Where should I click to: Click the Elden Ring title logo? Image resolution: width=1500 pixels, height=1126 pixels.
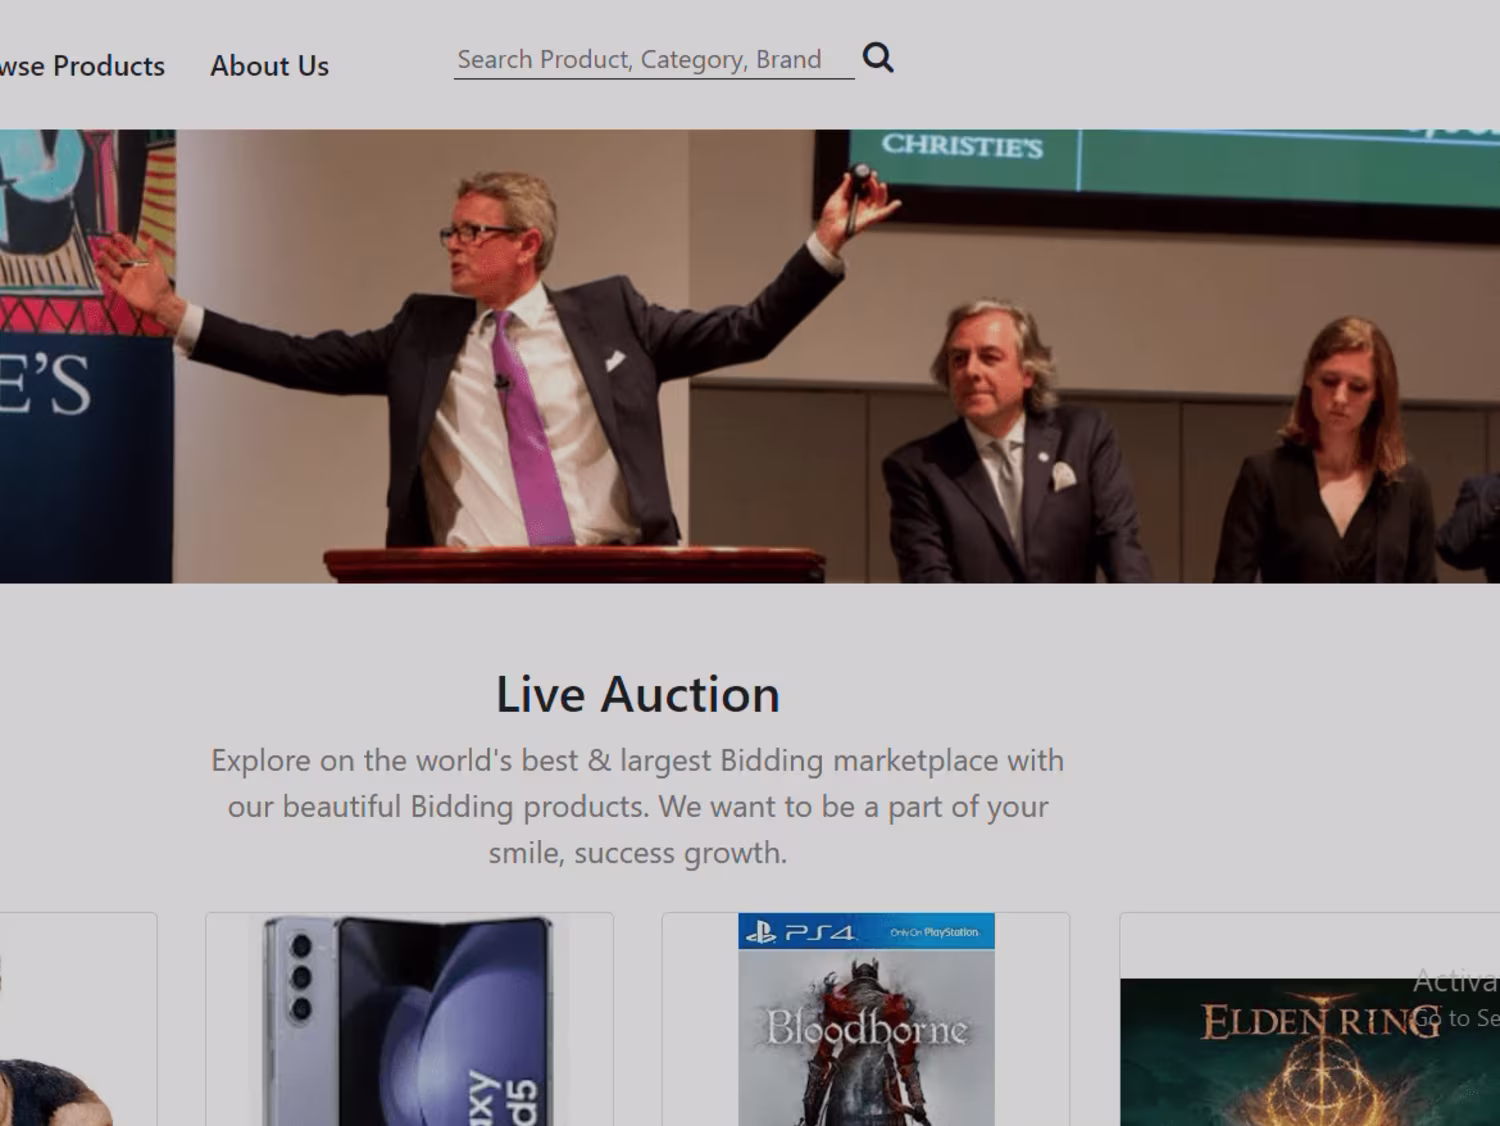[1320, 1022]
